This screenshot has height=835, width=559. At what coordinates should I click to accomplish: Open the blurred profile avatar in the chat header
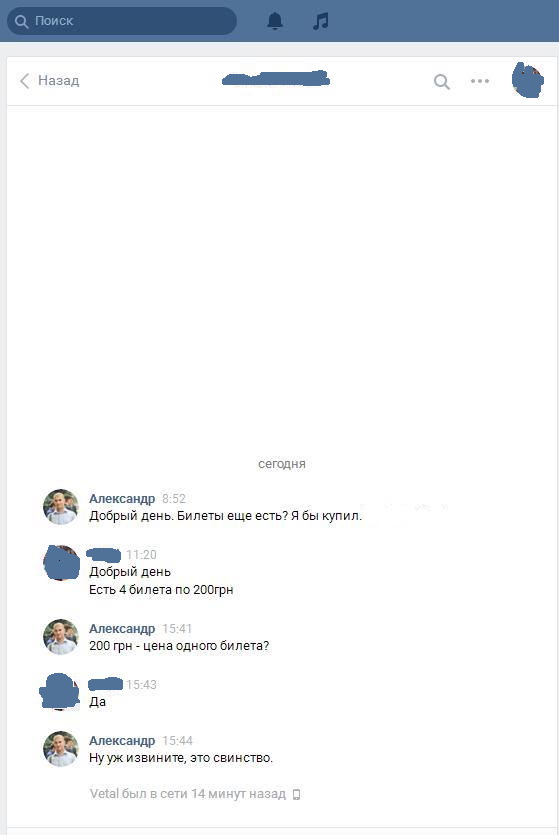click(528, 80)
